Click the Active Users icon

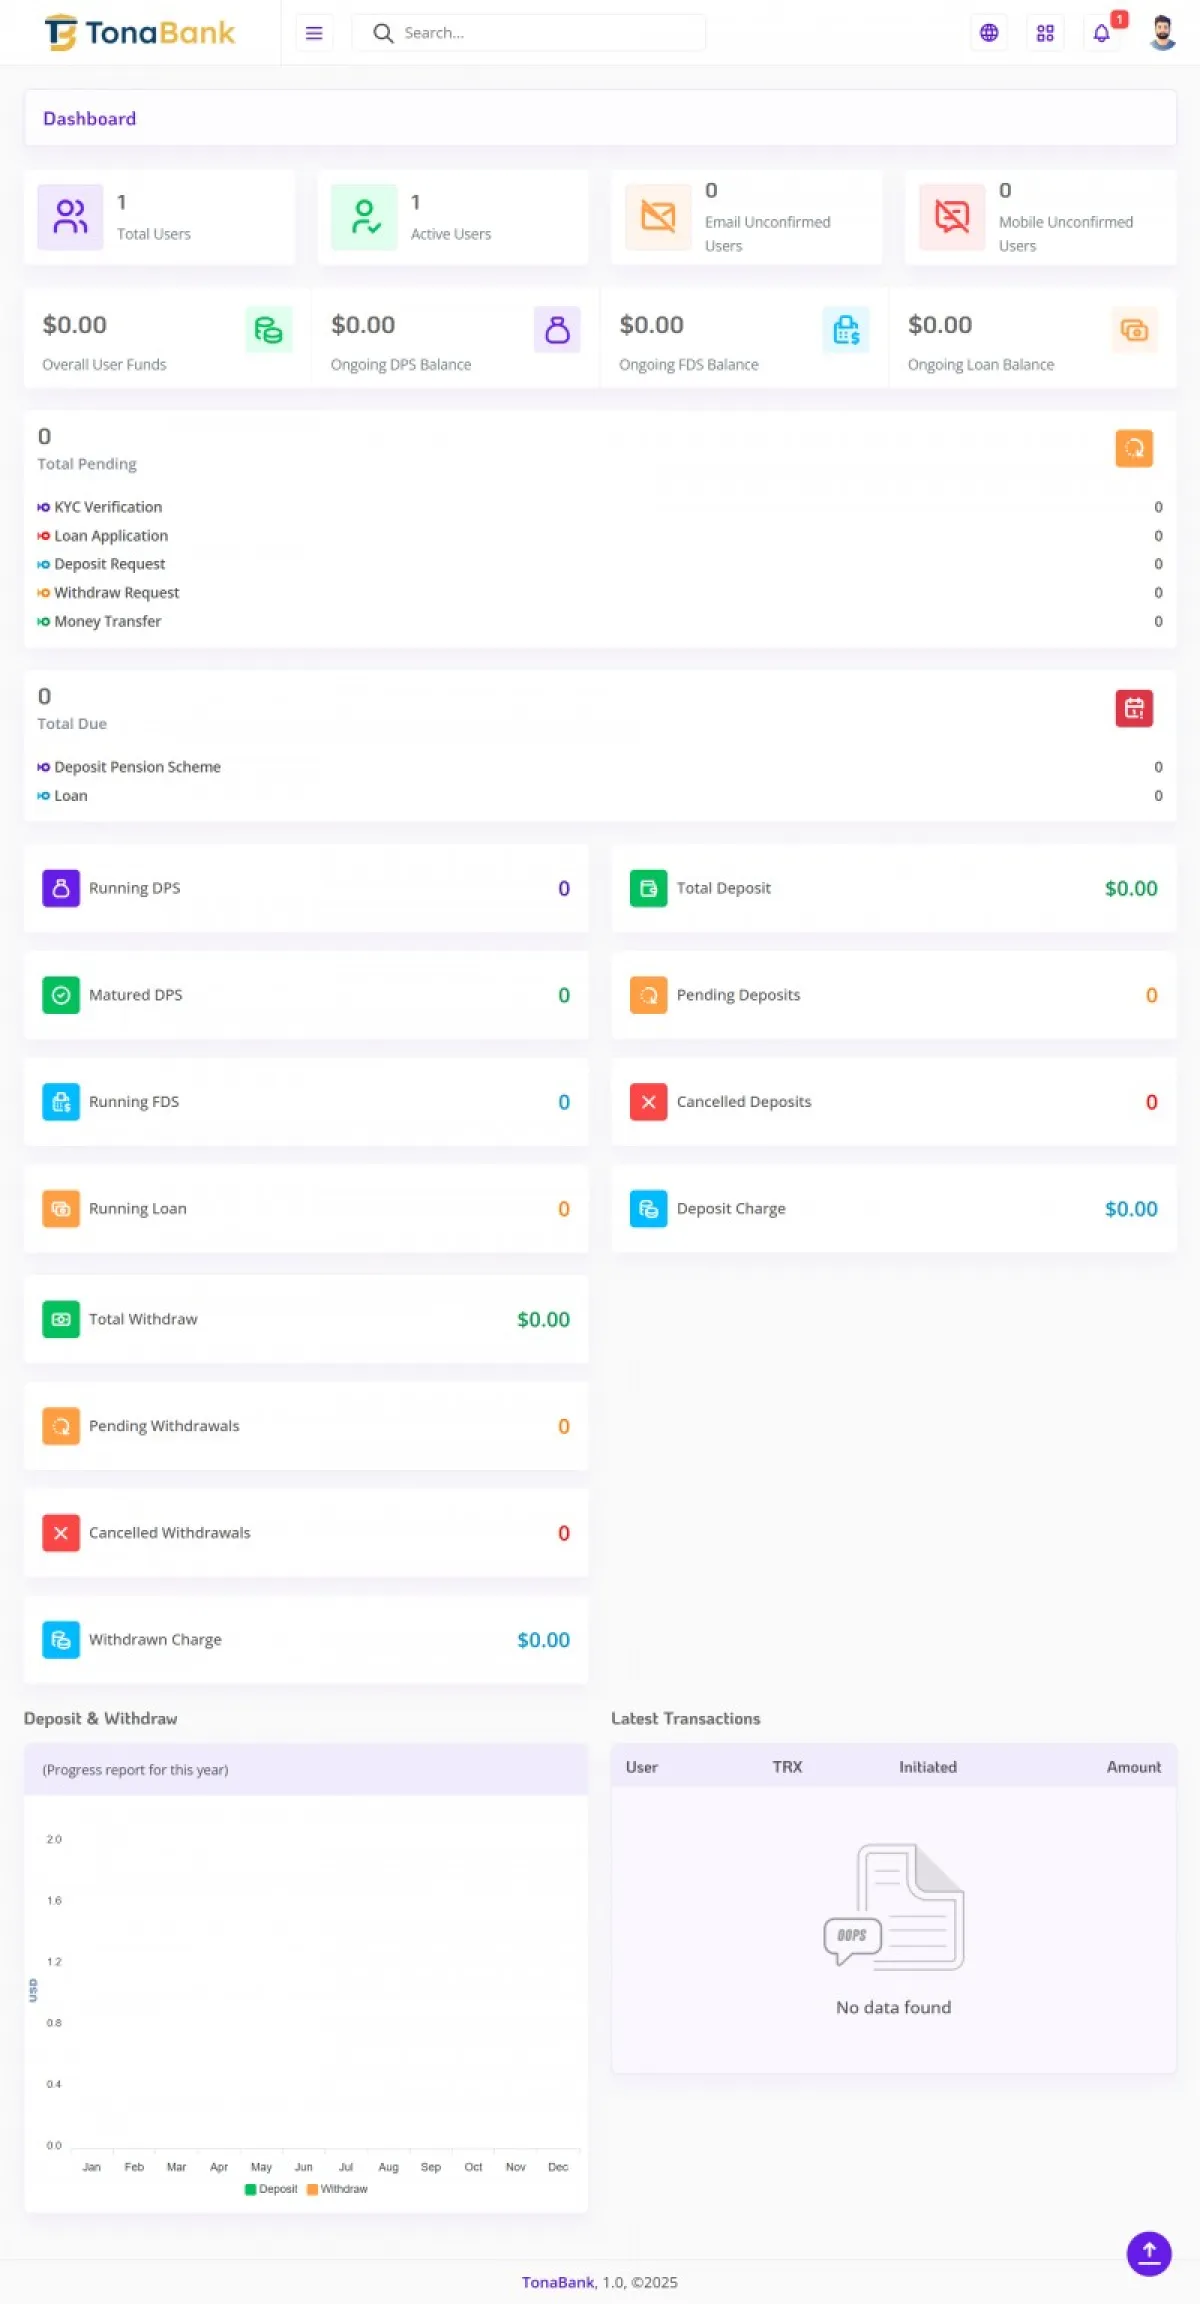pos(364,216)
